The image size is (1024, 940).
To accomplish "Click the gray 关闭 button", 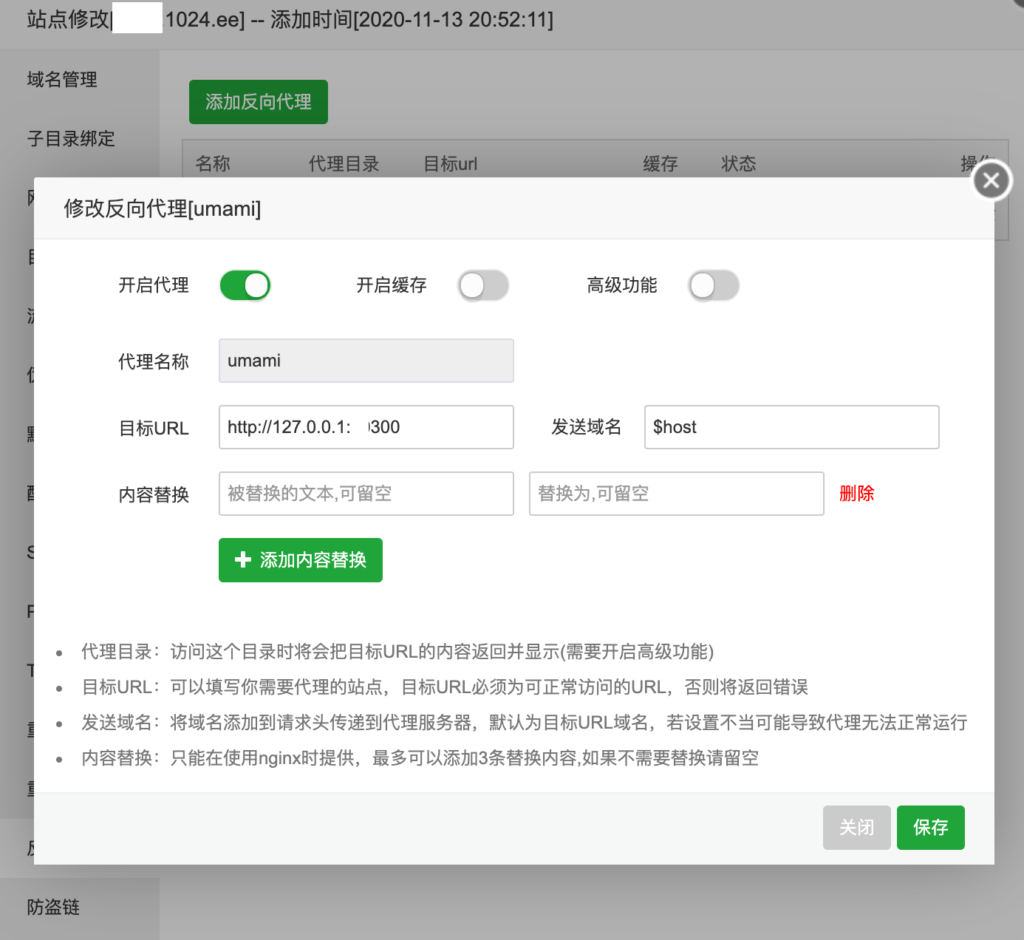I will pyautogui.click(x=857, y=828).
